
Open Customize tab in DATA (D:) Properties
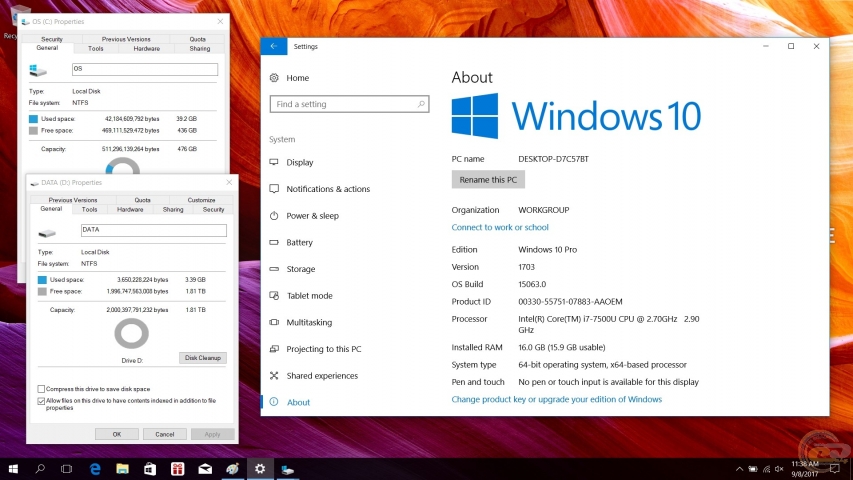tap(201, 200)
